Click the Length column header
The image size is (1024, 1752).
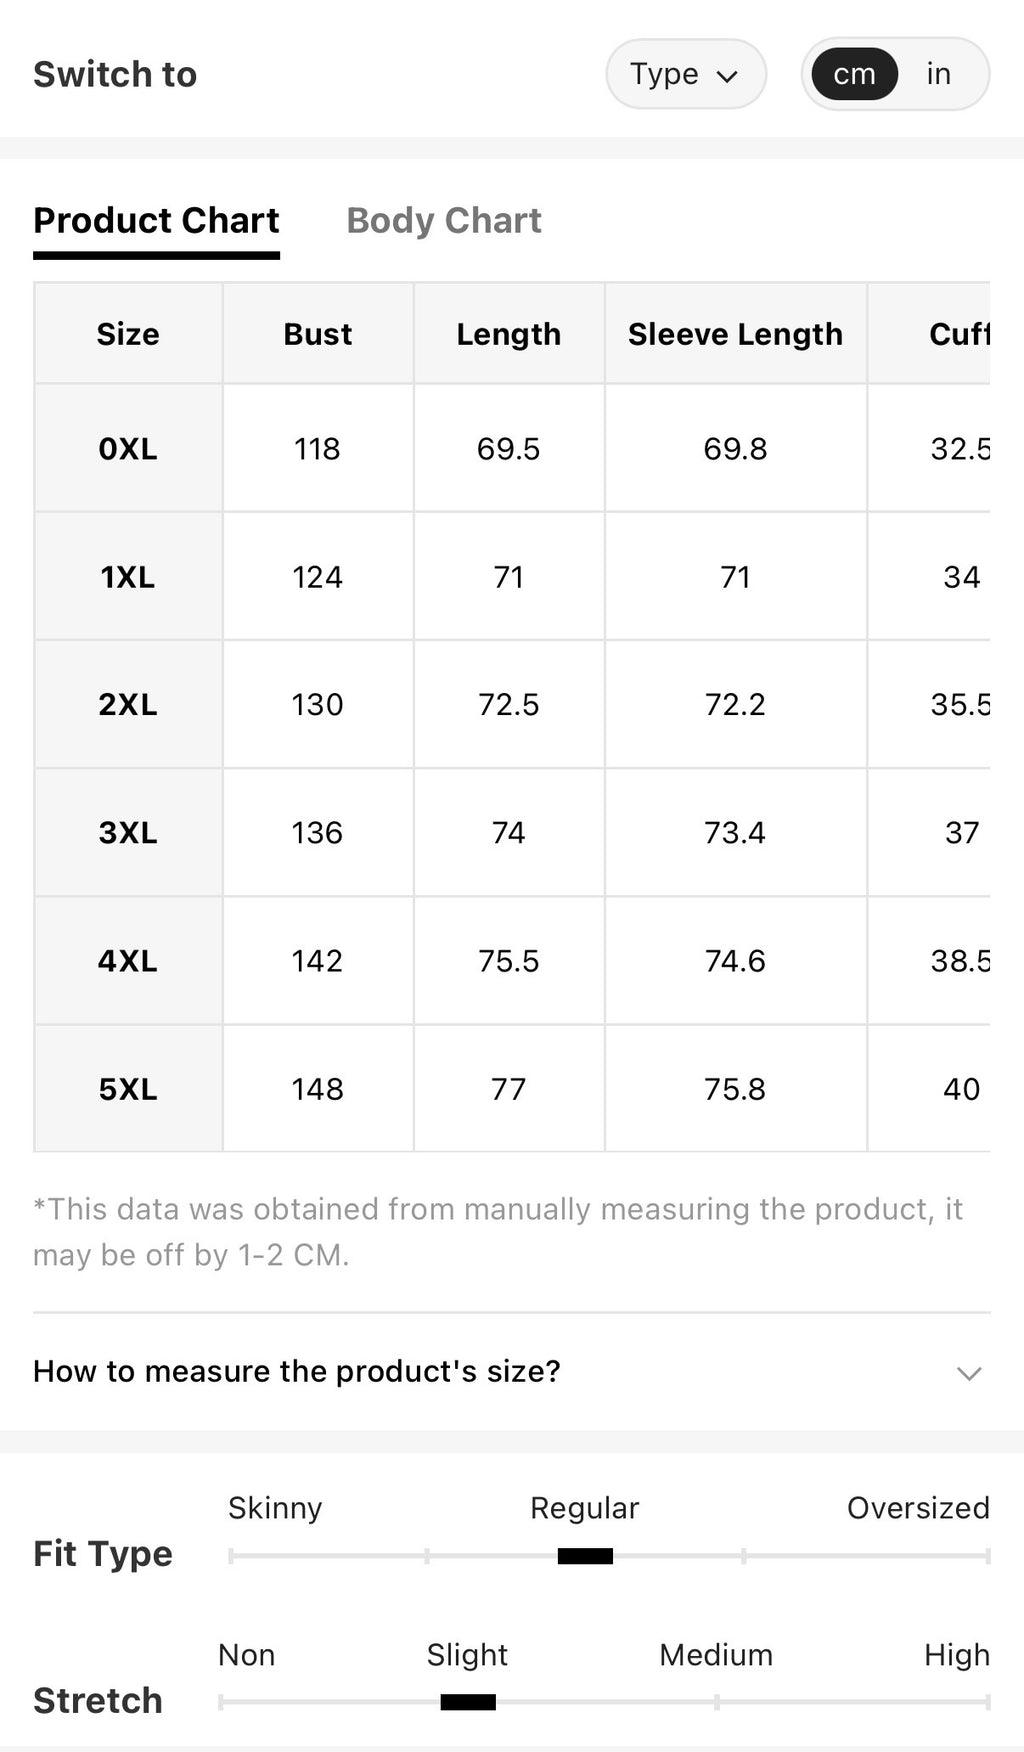(x=509, y=334)
